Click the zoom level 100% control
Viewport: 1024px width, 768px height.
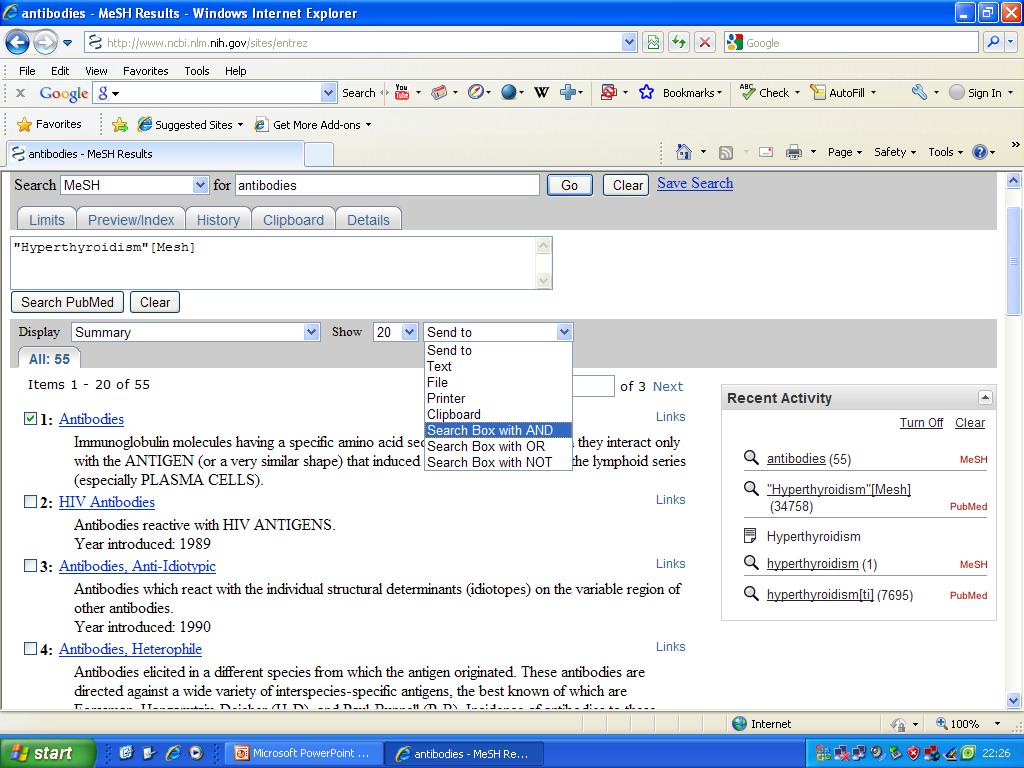968,724
